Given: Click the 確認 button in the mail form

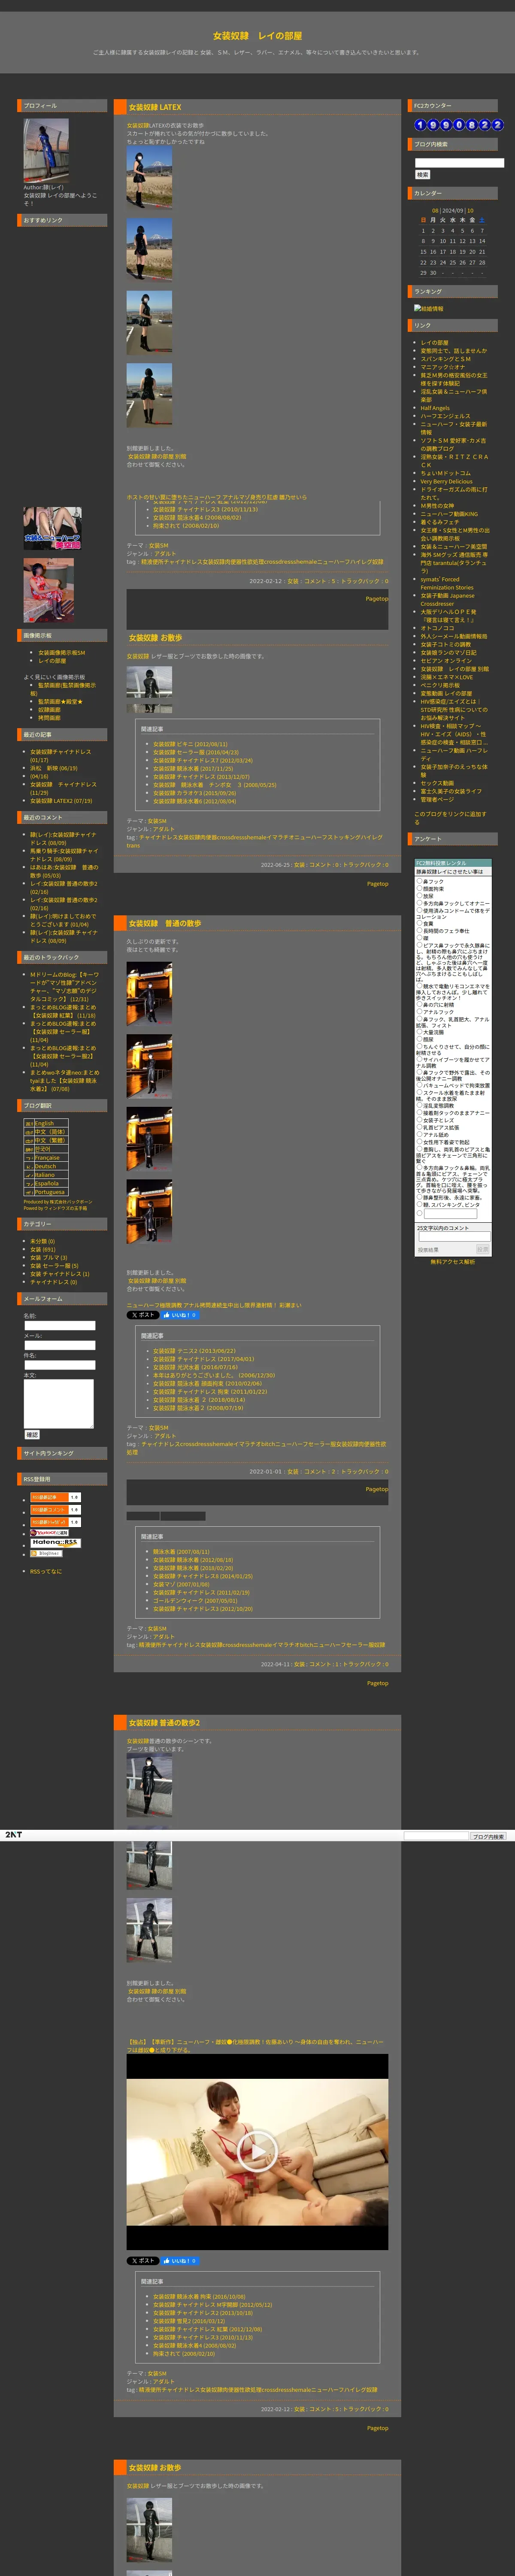Looking at the screenshot, I should (x=32, y=1434).
